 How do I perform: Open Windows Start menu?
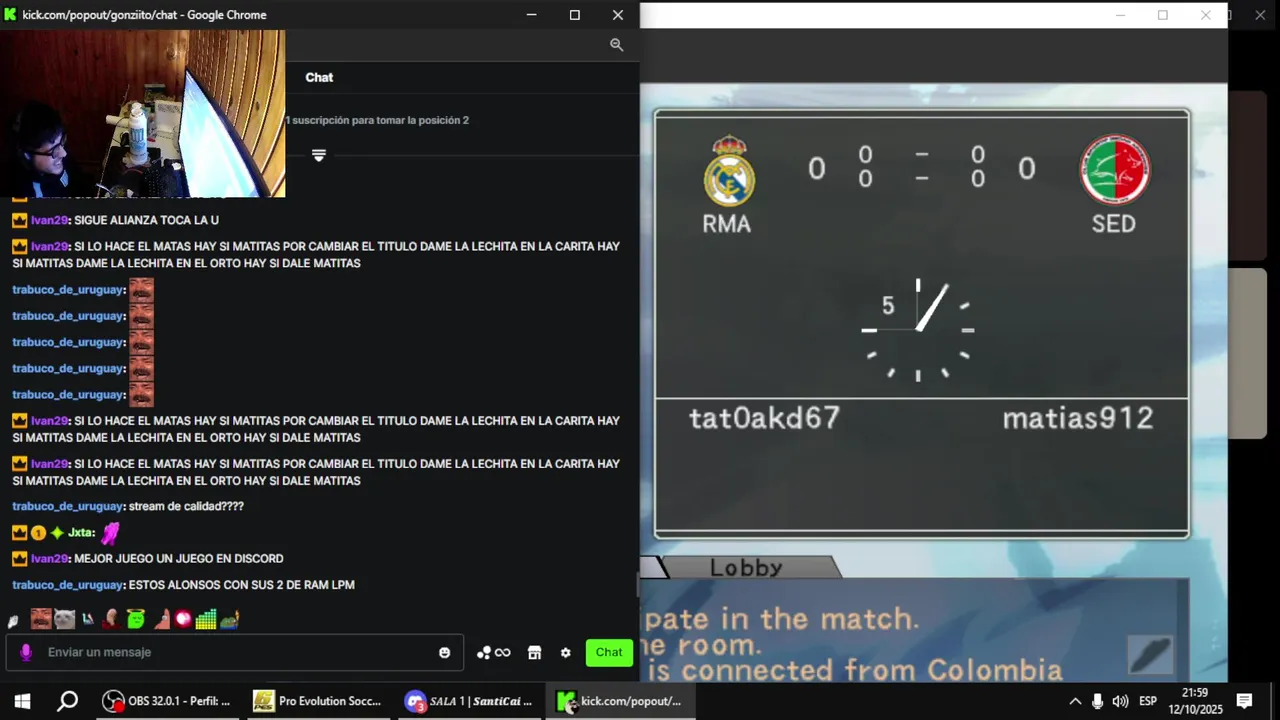(x=22, y=701)
